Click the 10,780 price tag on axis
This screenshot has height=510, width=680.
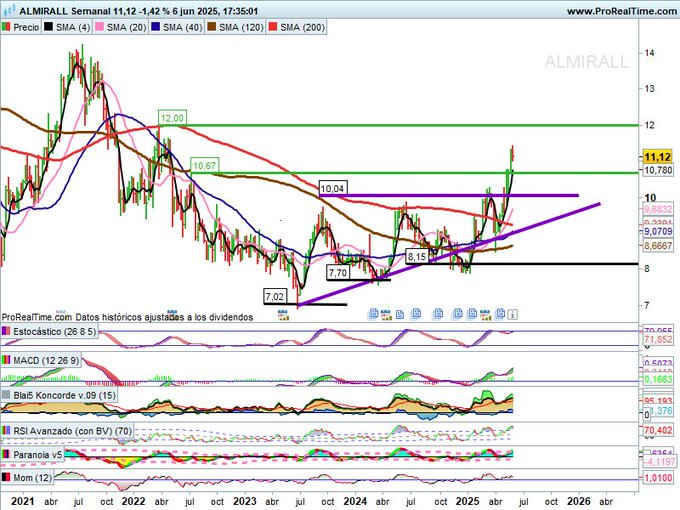coord(658,170)
